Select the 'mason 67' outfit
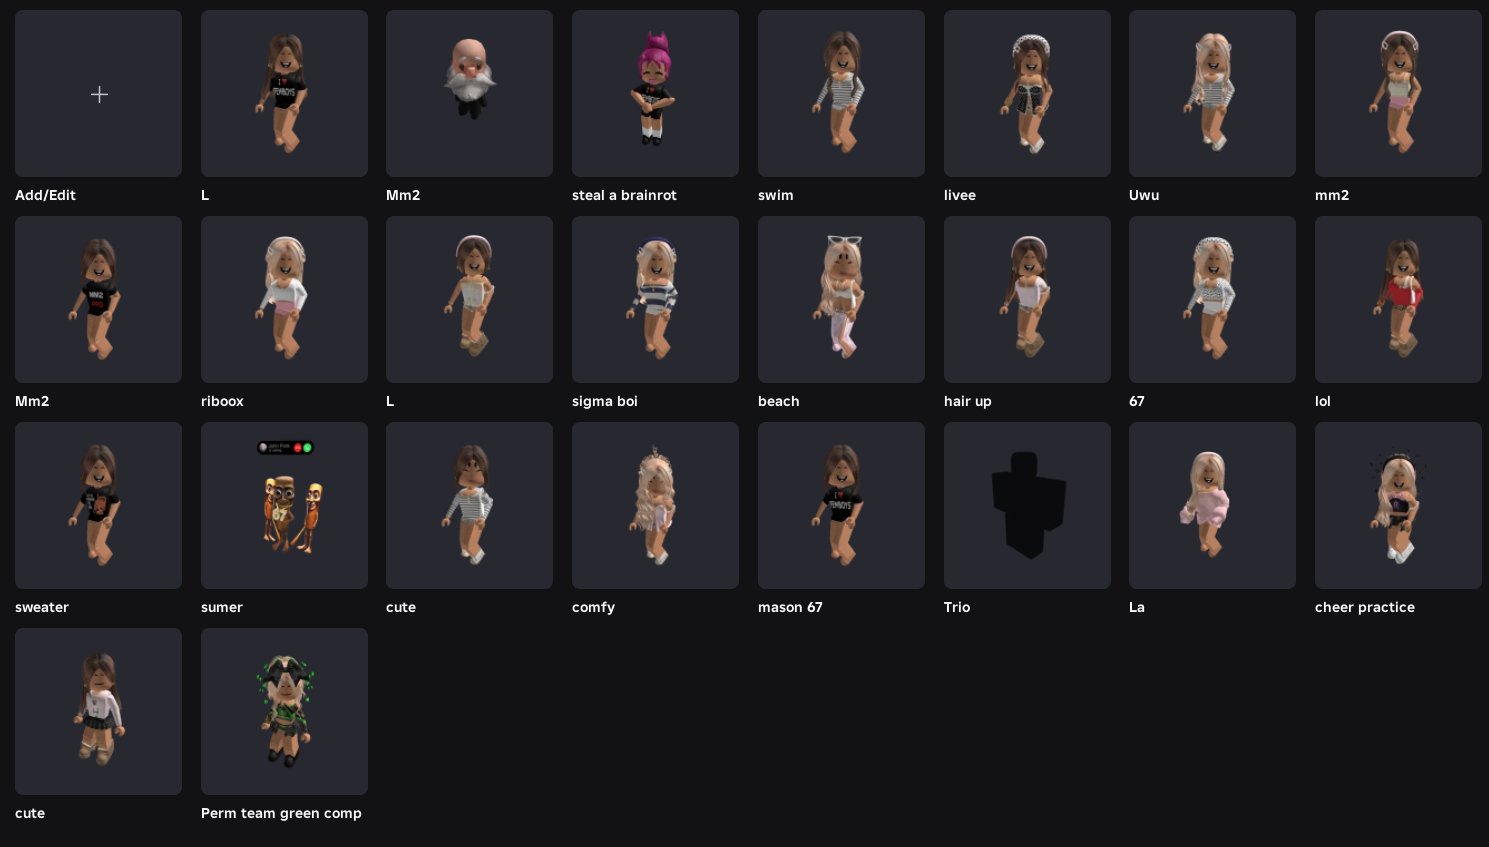The height and width of the screenshot is (847, 1489). (x=841, y=506)
